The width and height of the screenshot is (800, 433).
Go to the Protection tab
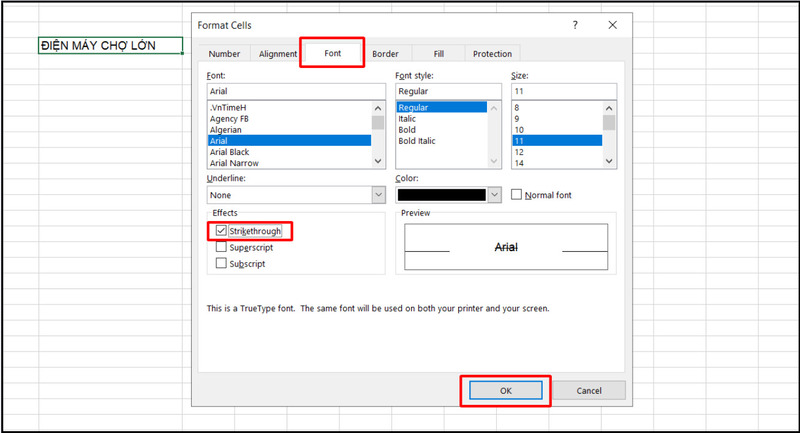tap(492, 54)
